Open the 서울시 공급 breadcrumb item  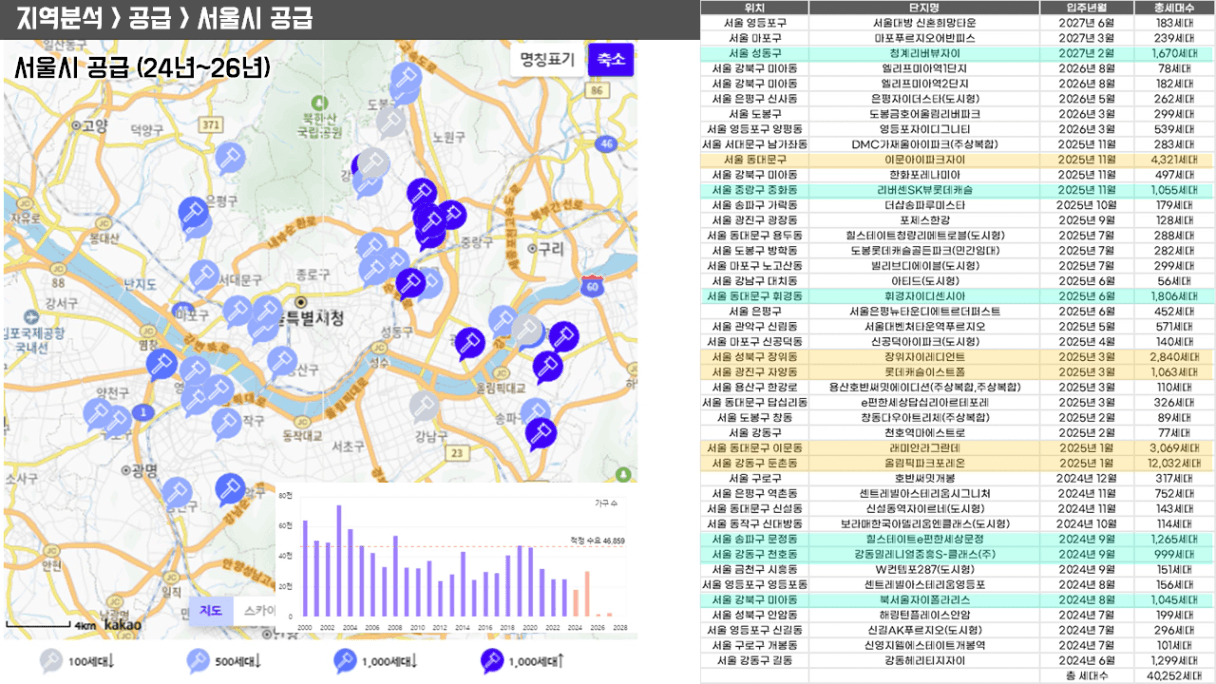pyautogui.click(x=256, y=18)
